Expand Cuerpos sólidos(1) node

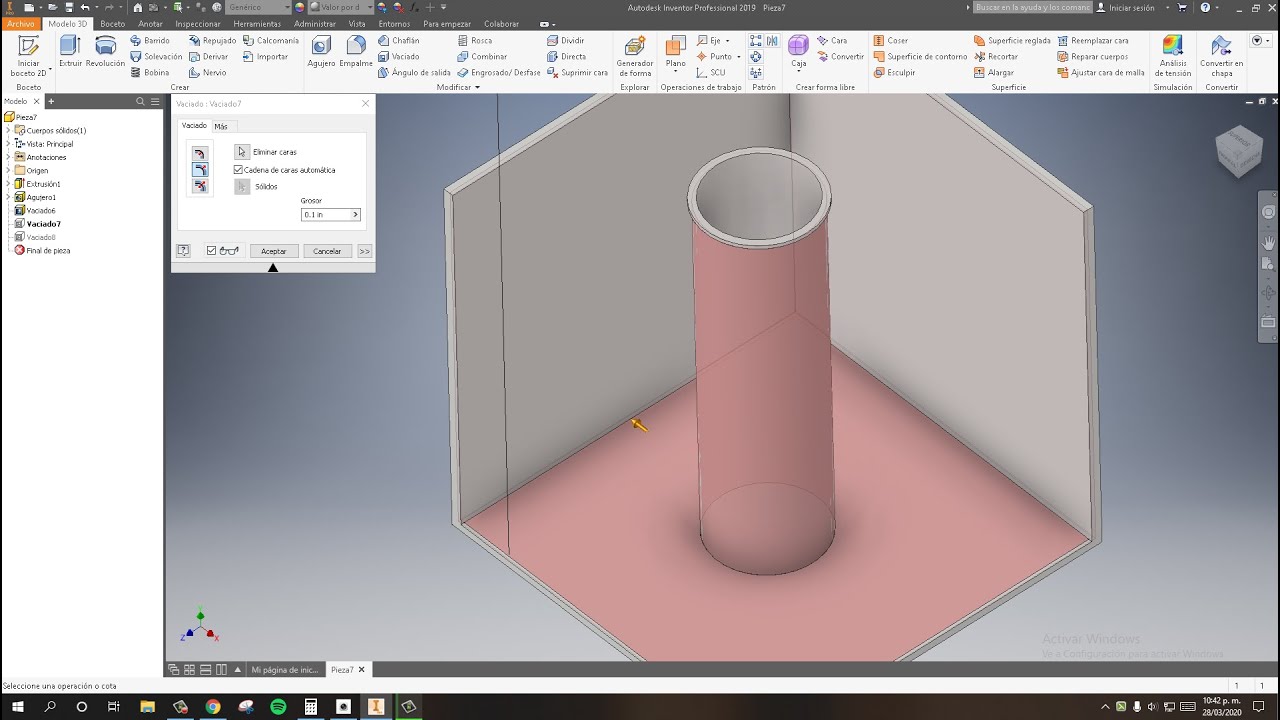[x=8, y=131]
